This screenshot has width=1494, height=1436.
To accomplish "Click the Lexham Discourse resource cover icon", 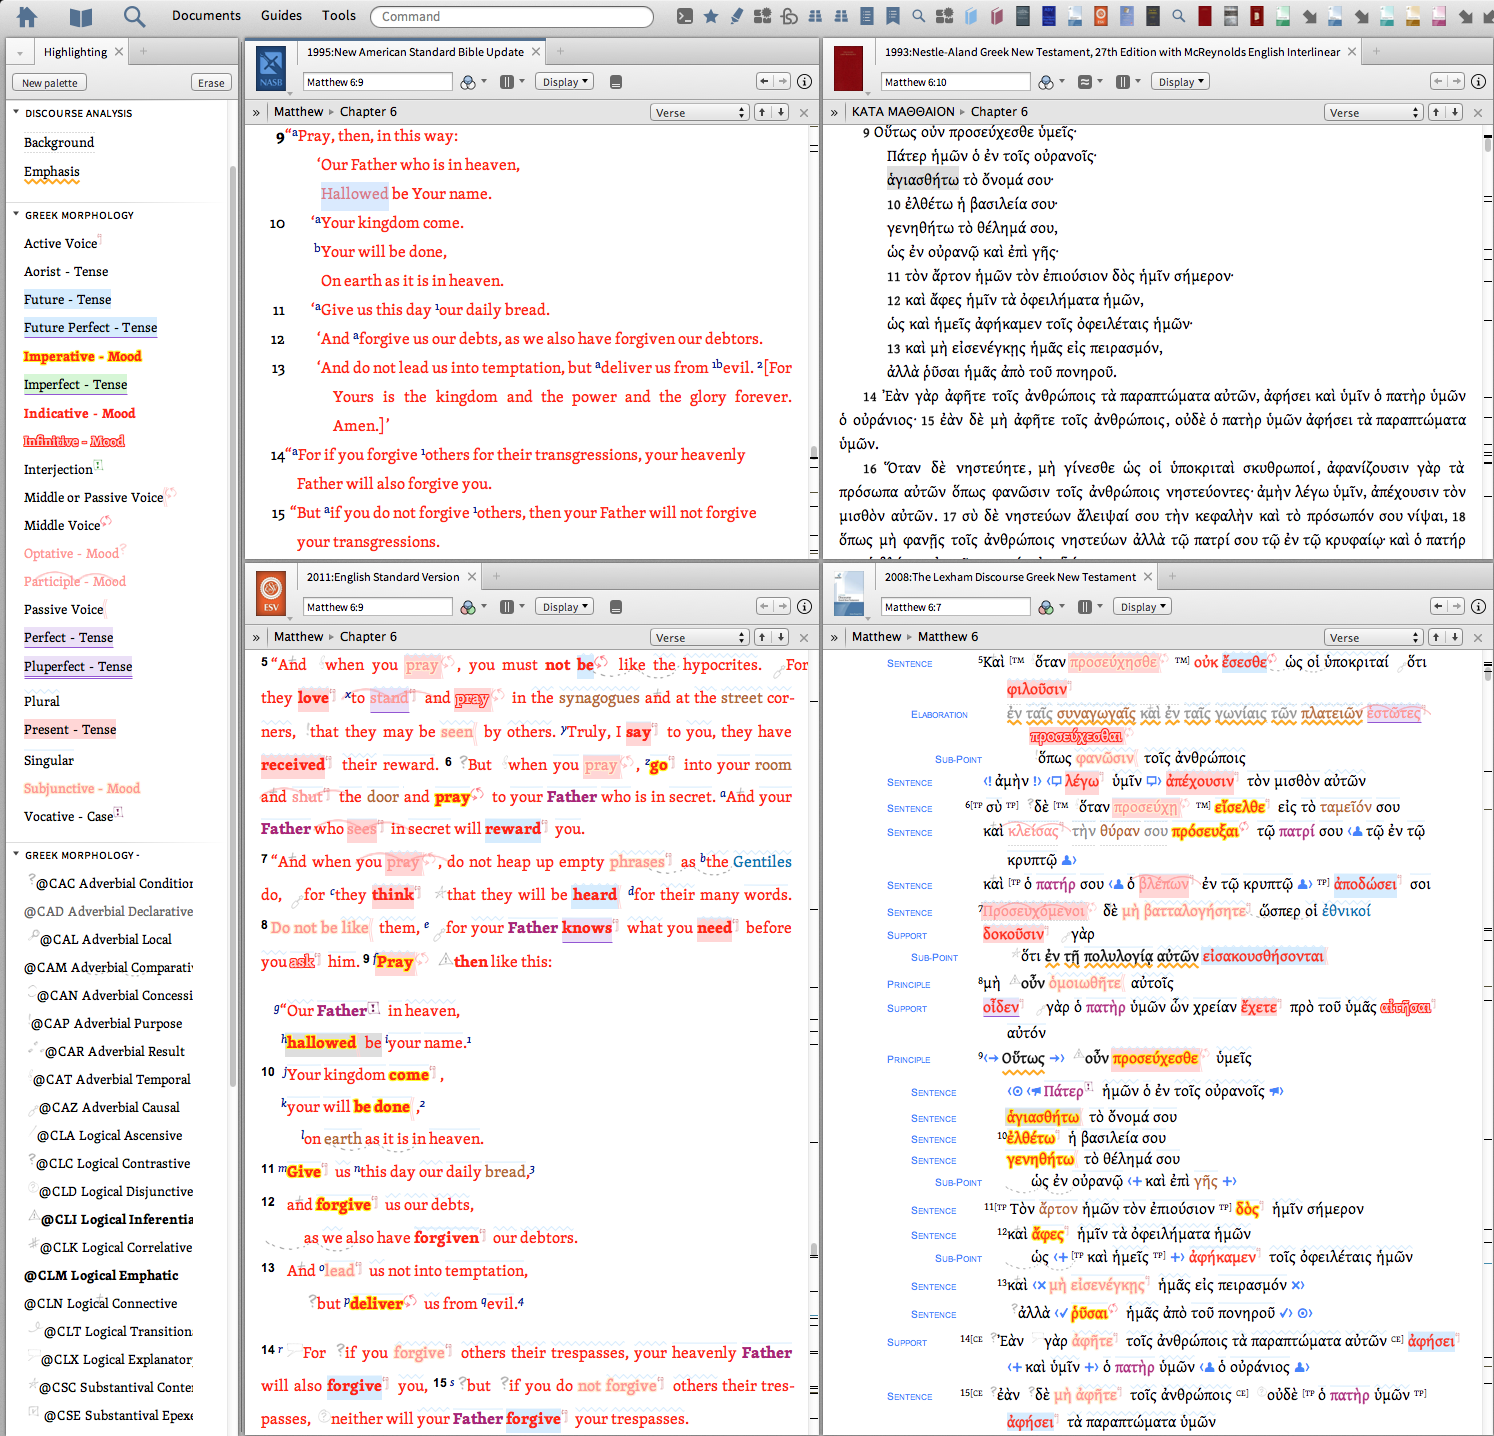I will pos(848,595).
